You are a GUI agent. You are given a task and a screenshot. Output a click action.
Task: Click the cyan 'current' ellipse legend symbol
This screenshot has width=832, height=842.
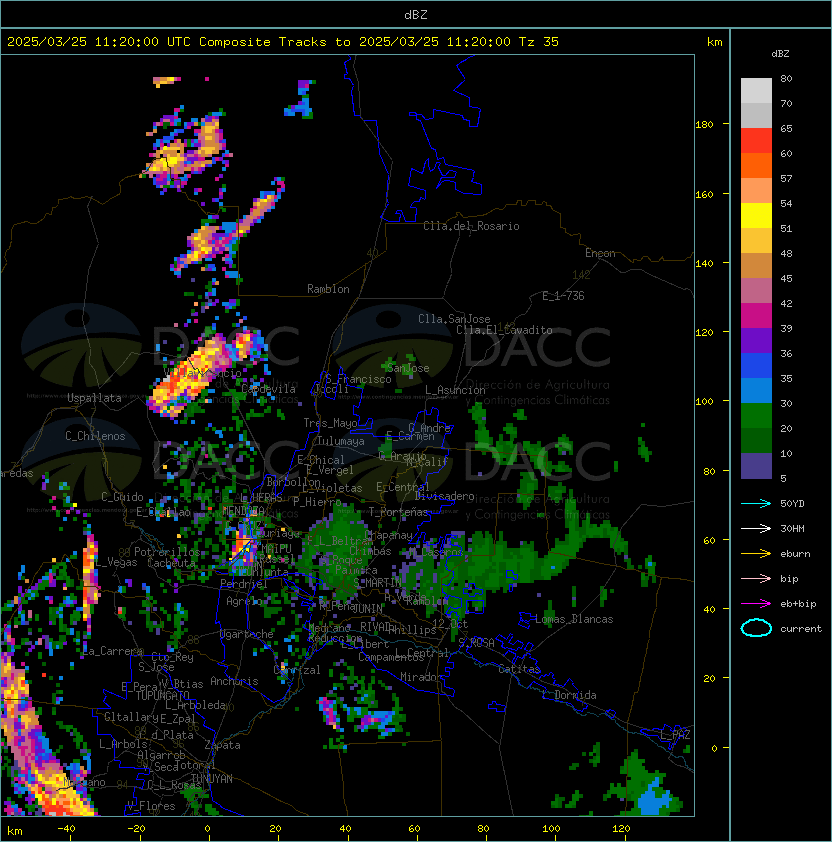click(x=756, y=628)
